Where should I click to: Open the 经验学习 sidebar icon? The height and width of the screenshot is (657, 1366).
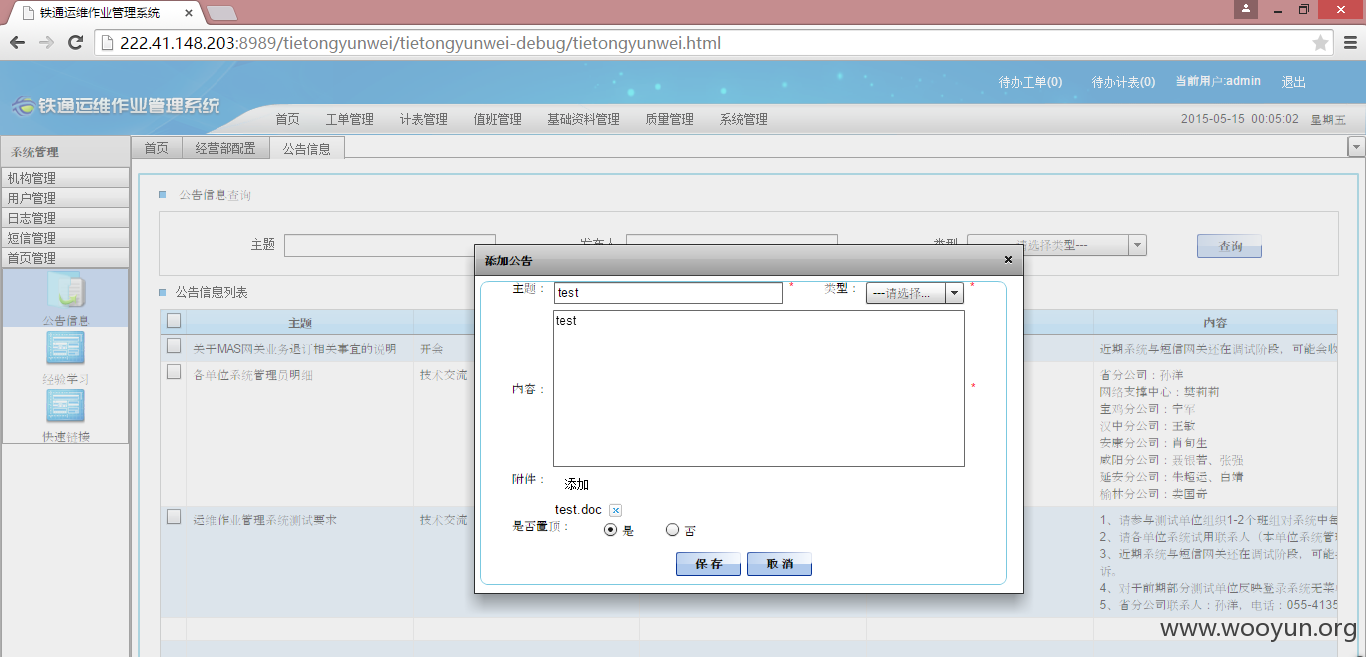point(65,348)
